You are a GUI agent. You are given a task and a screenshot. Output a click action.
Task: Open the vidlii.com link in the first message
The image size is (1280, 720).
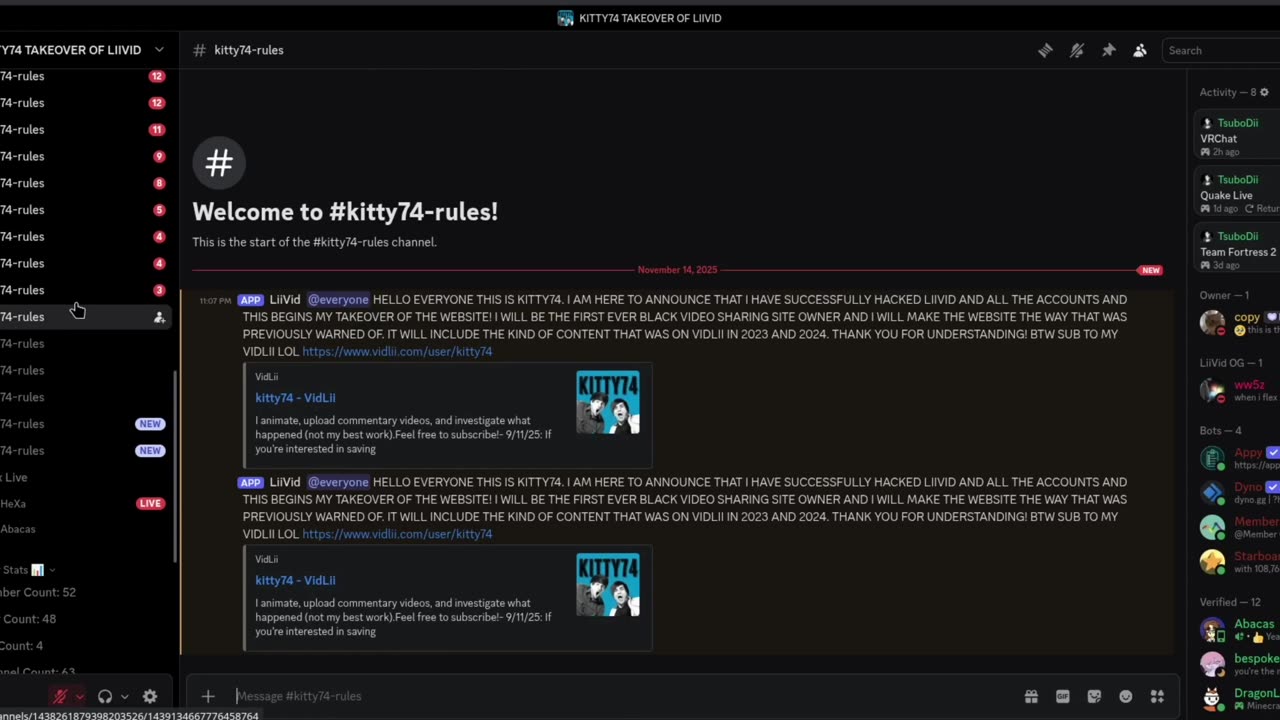[x=397, y=352]
